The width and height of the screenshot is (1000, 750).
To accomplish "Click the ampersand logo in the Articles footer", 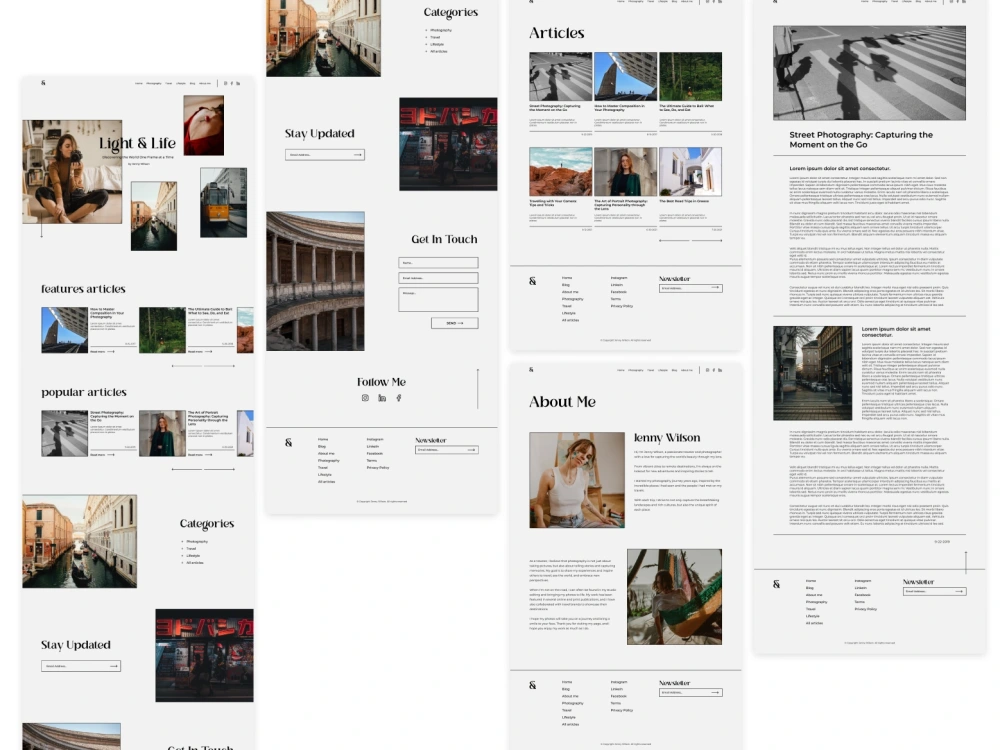I will tap(532, 281).
